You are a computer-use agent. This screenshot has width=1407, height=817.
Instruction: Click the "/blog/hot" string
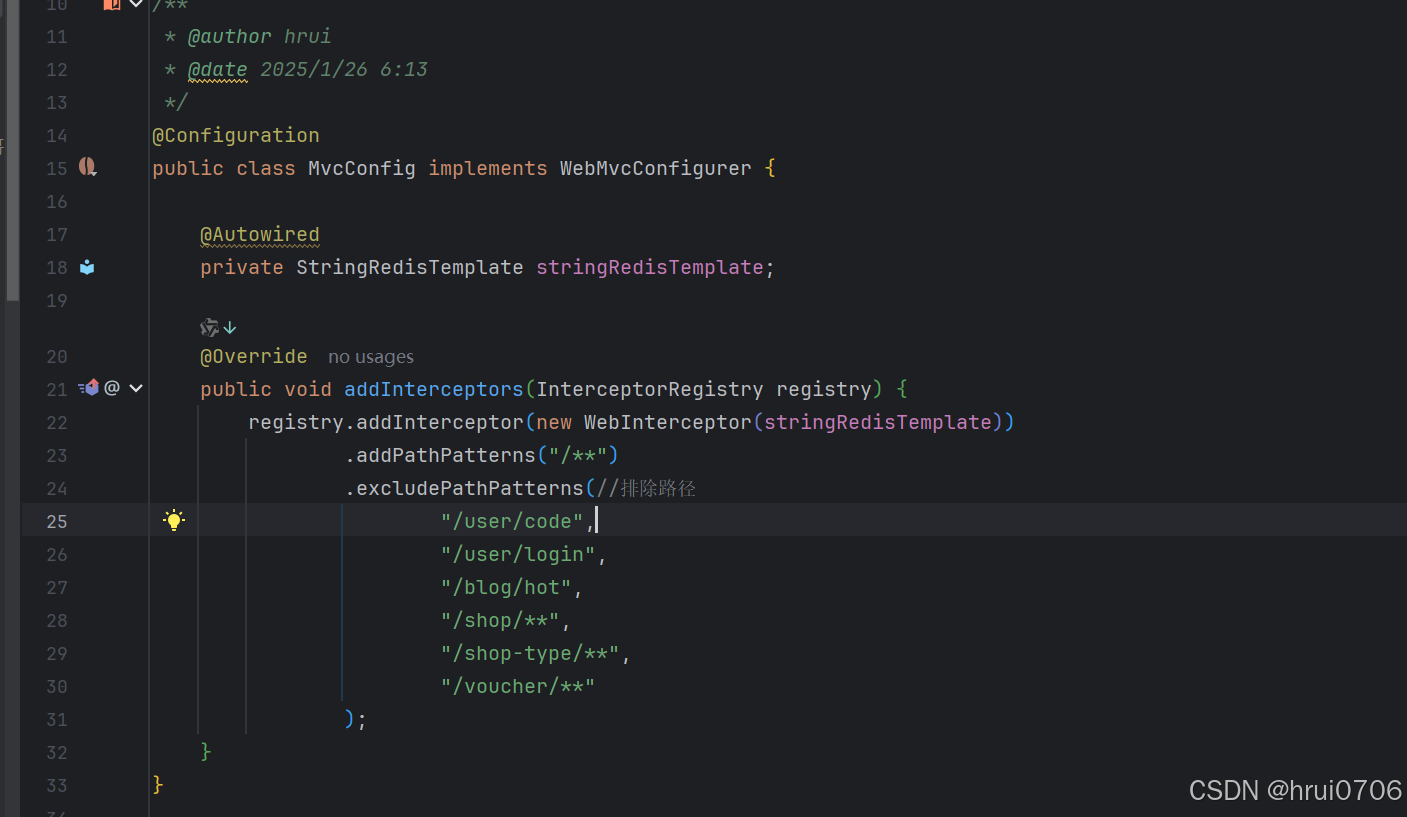pyautogui.click(x=506, y=587)
